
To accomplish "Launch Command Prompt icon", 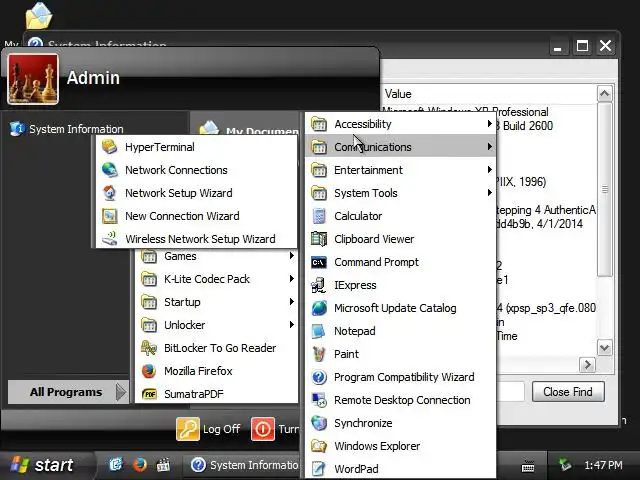I will (319, 262).
